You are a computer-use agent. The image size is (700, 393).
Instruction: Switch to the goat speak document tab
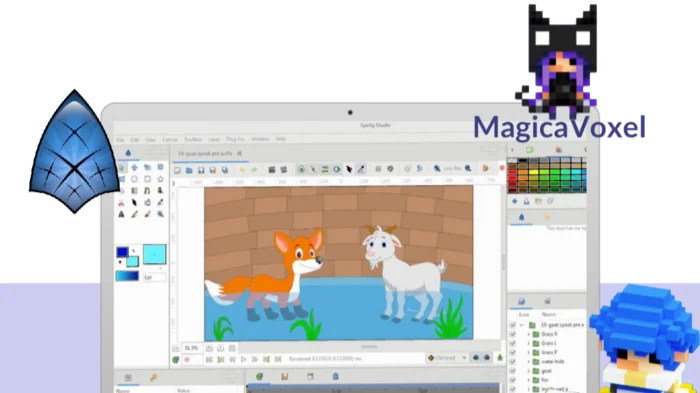coord(205,154)
